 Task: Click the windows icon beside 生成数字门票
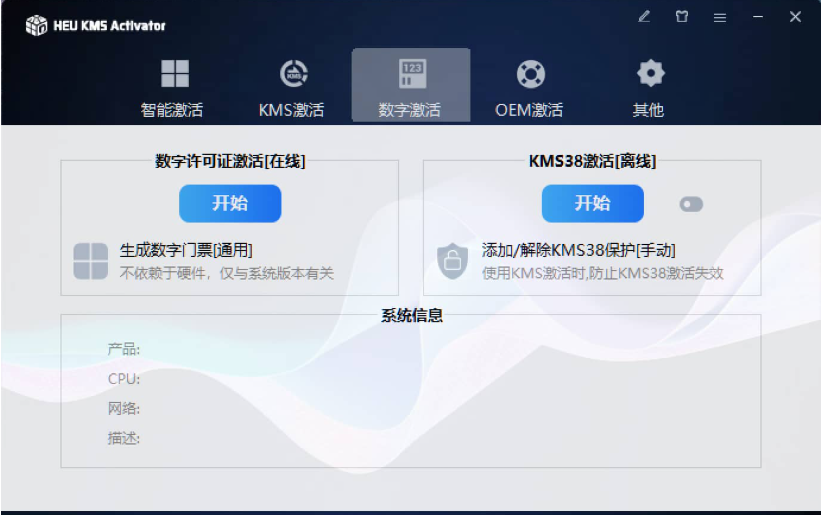point(91,261)
